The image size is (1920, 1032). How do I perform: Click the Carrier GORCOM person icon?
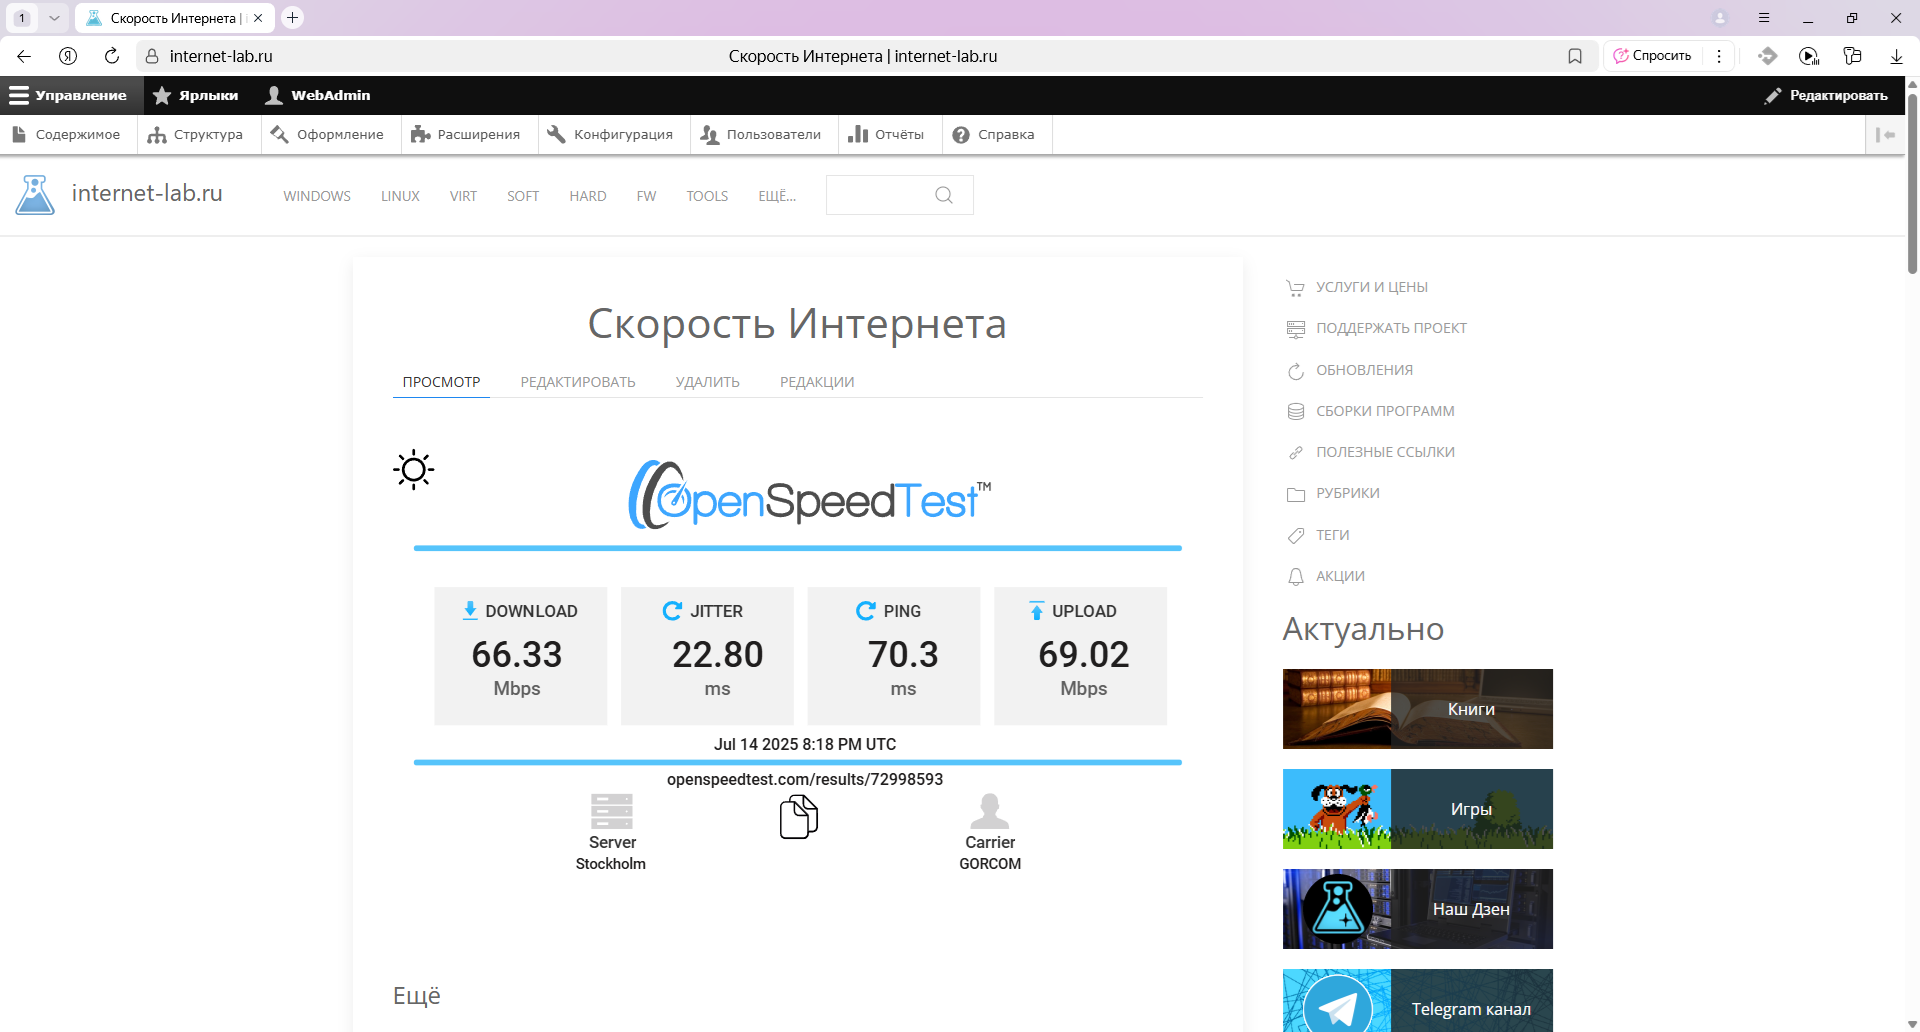990,811
